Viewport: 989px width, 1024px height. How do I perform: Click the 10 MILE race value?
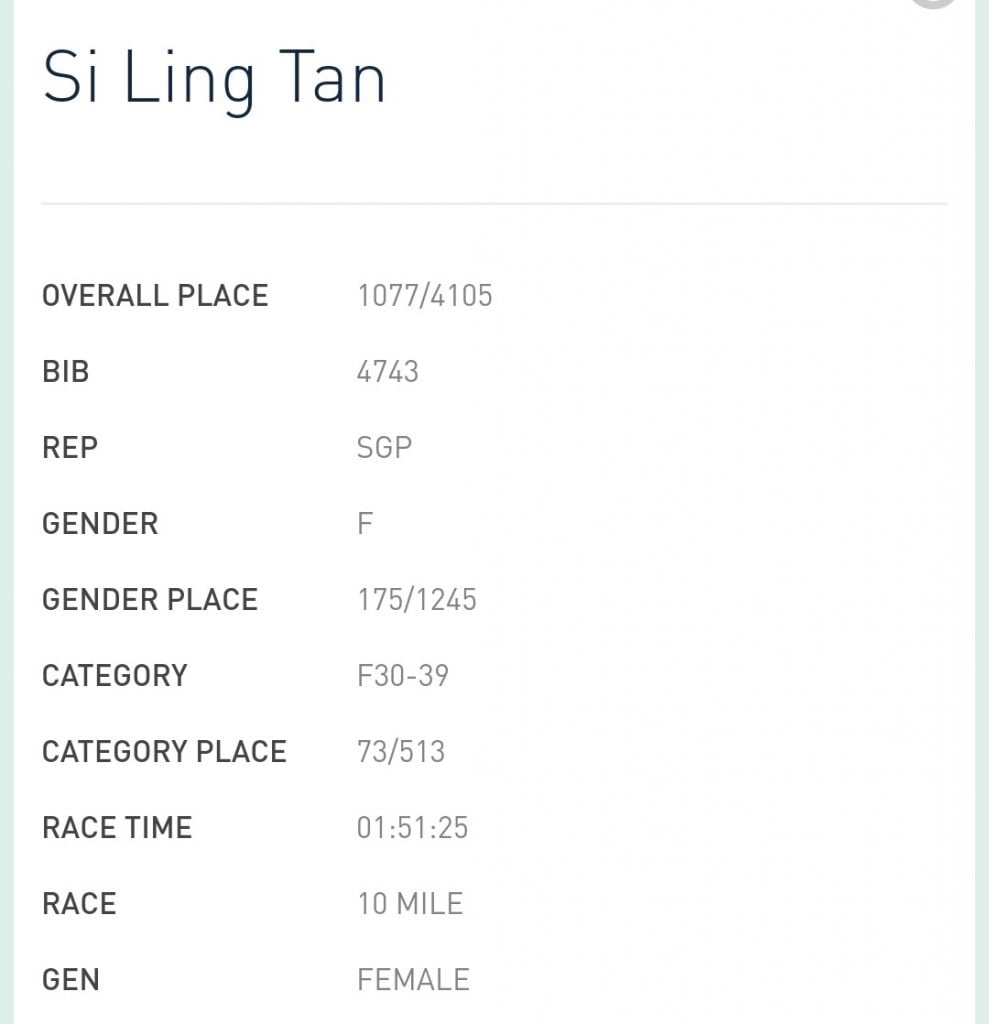coord(410,904)
